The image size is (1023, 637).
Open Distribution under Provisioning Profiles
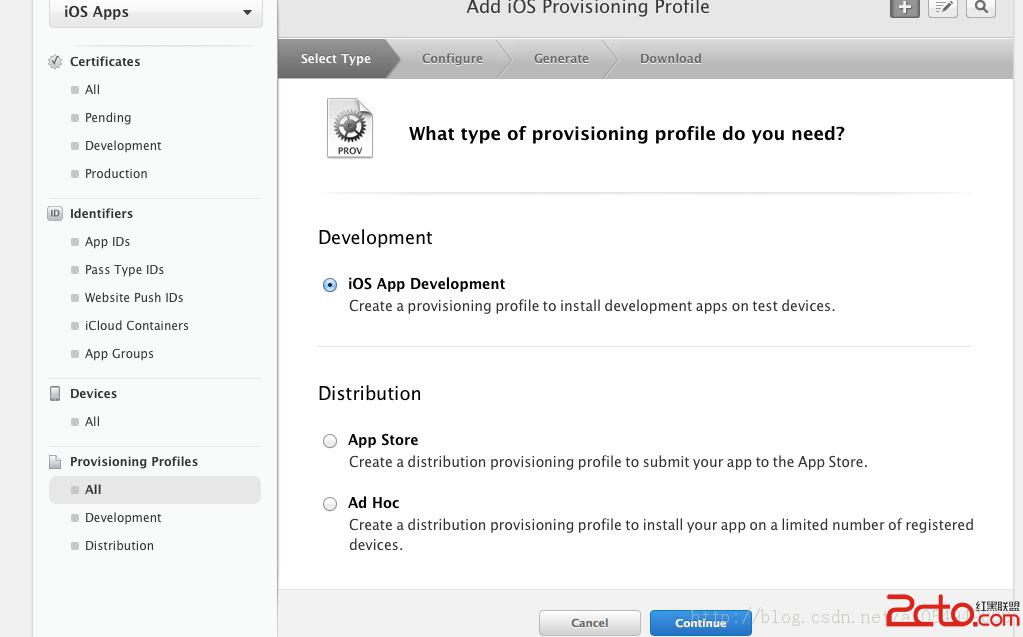119,546
